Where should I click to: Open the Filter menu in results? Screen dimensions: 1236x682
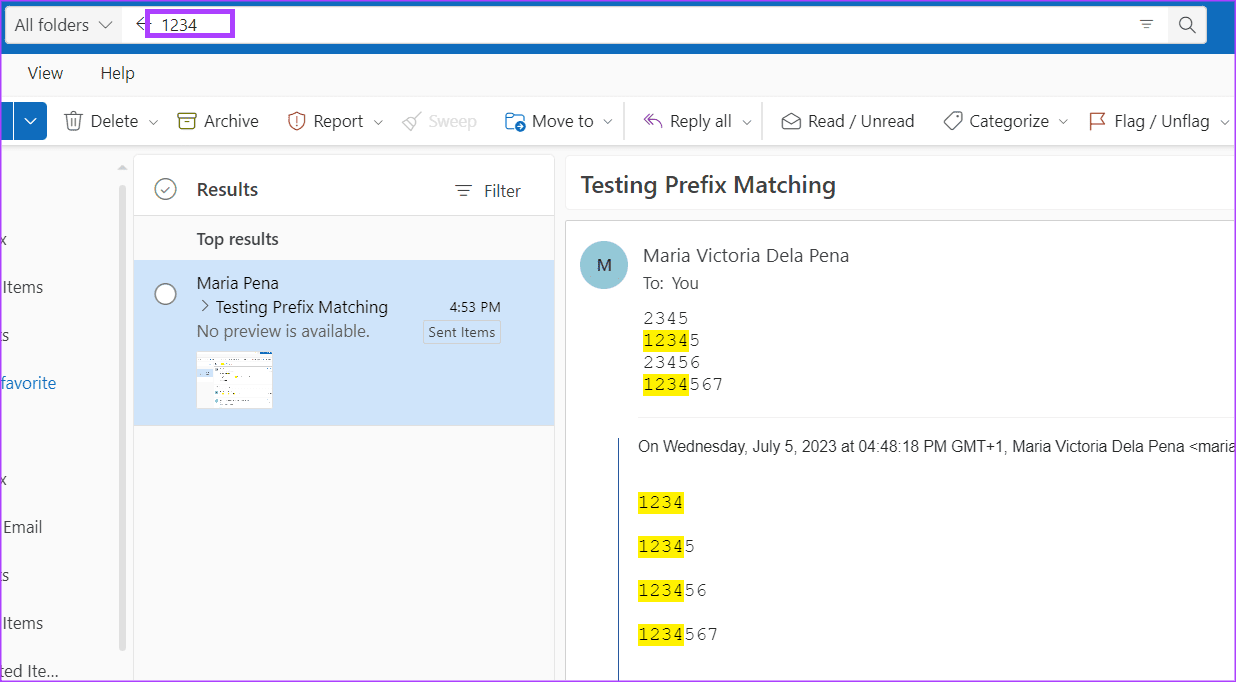(488, 190)
